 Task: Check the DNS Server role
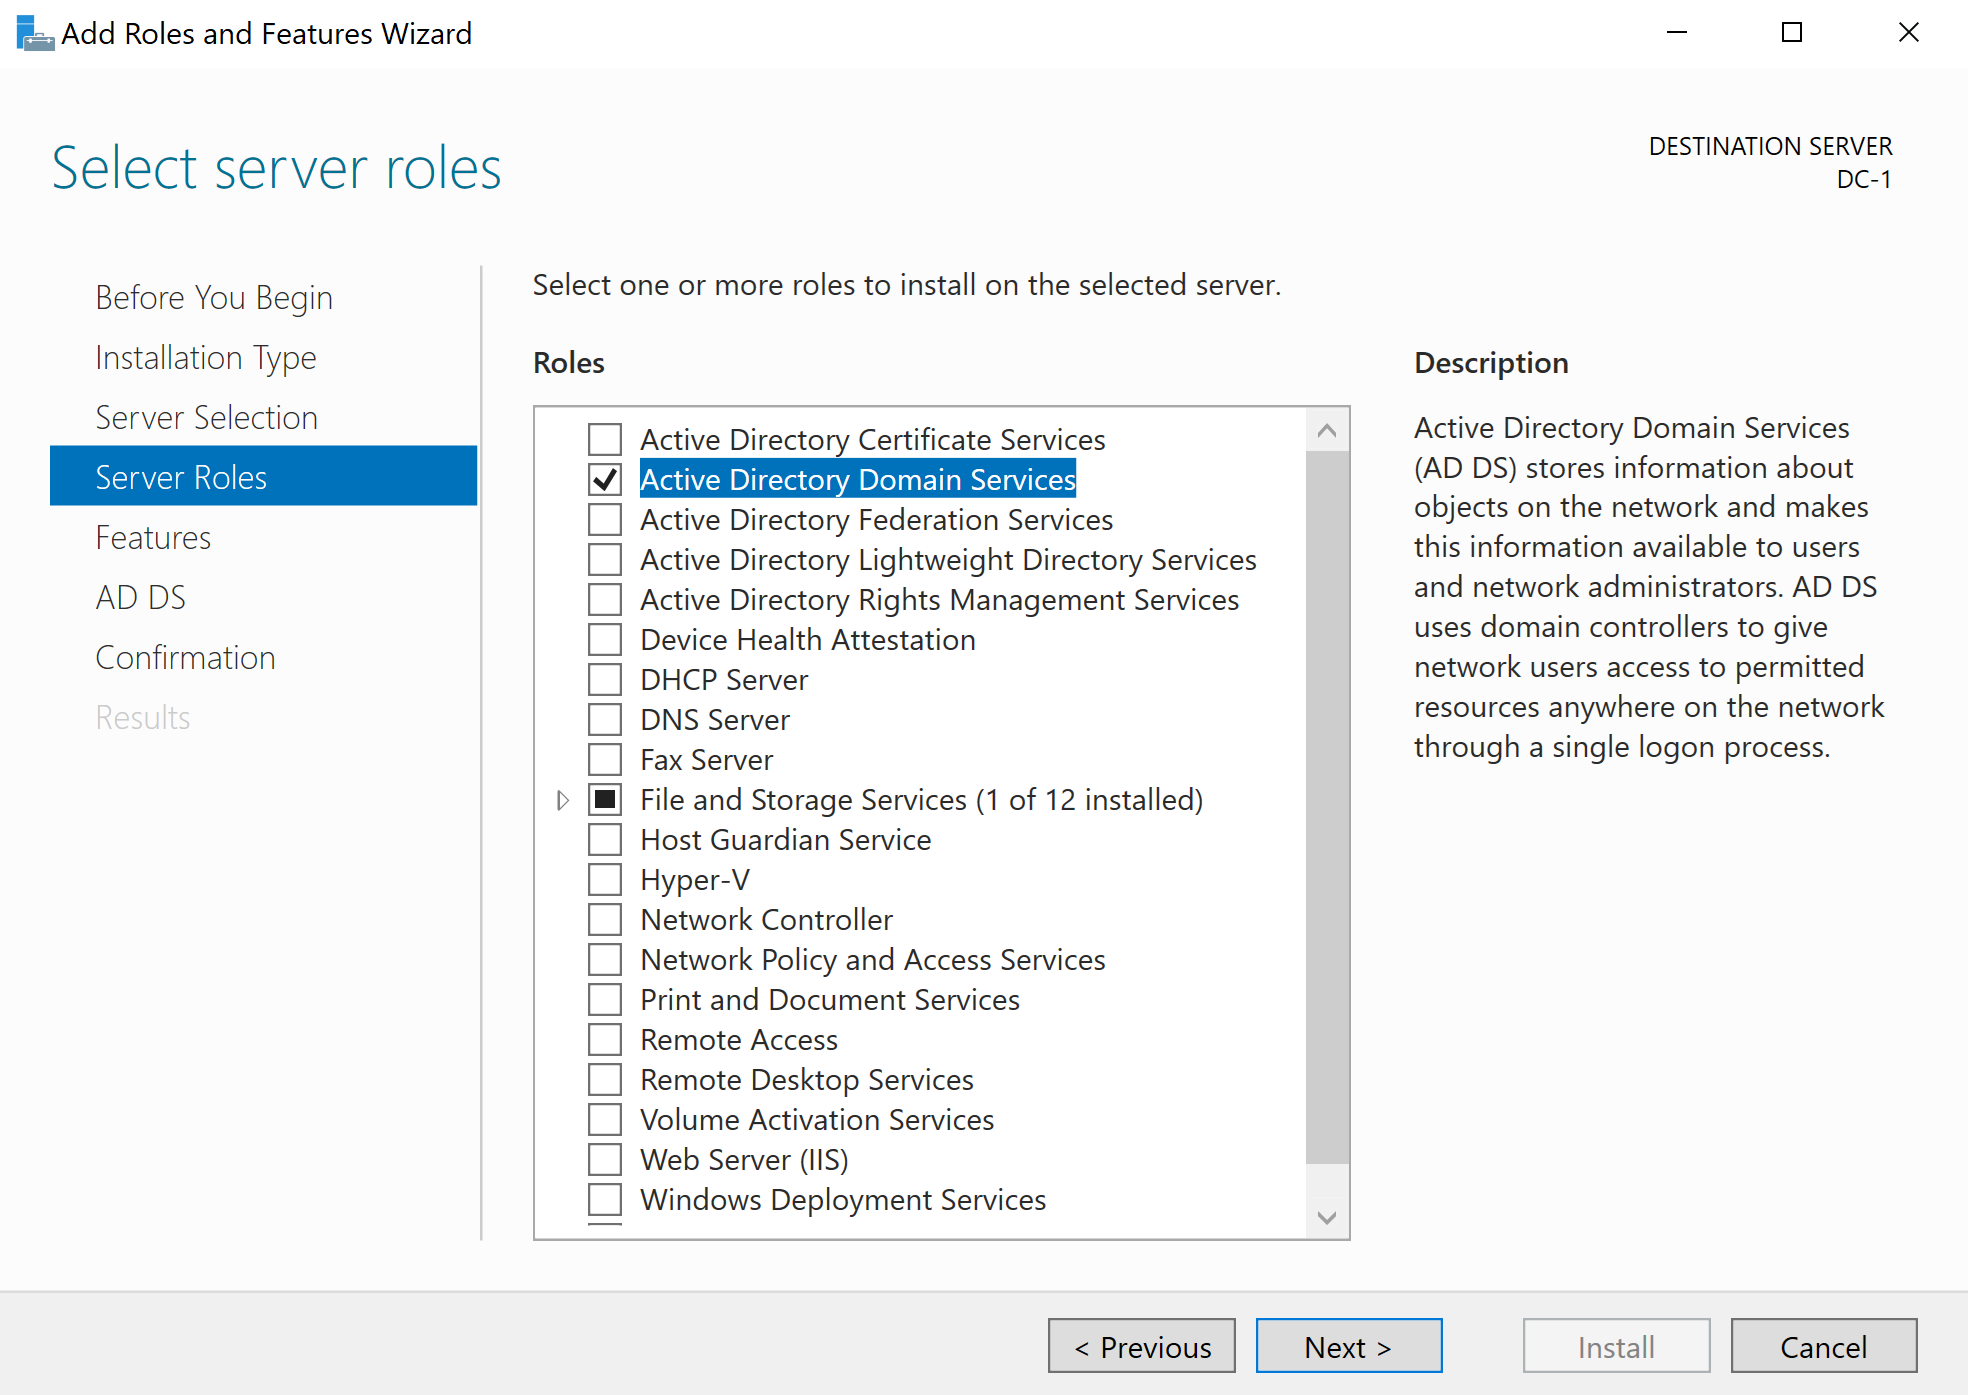click(x=605, y=720)
